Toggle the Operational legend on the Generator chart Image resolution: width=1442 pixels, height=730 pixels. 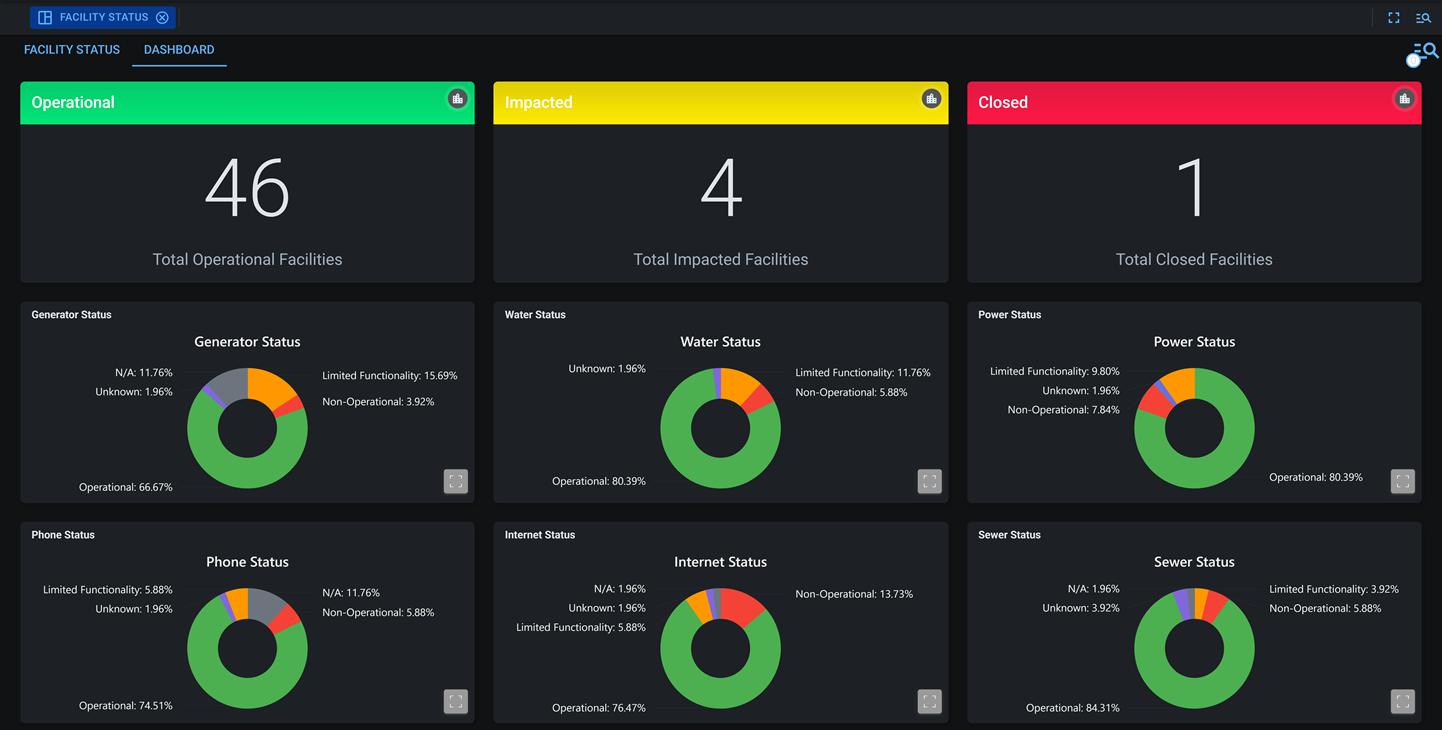[125, 487]
